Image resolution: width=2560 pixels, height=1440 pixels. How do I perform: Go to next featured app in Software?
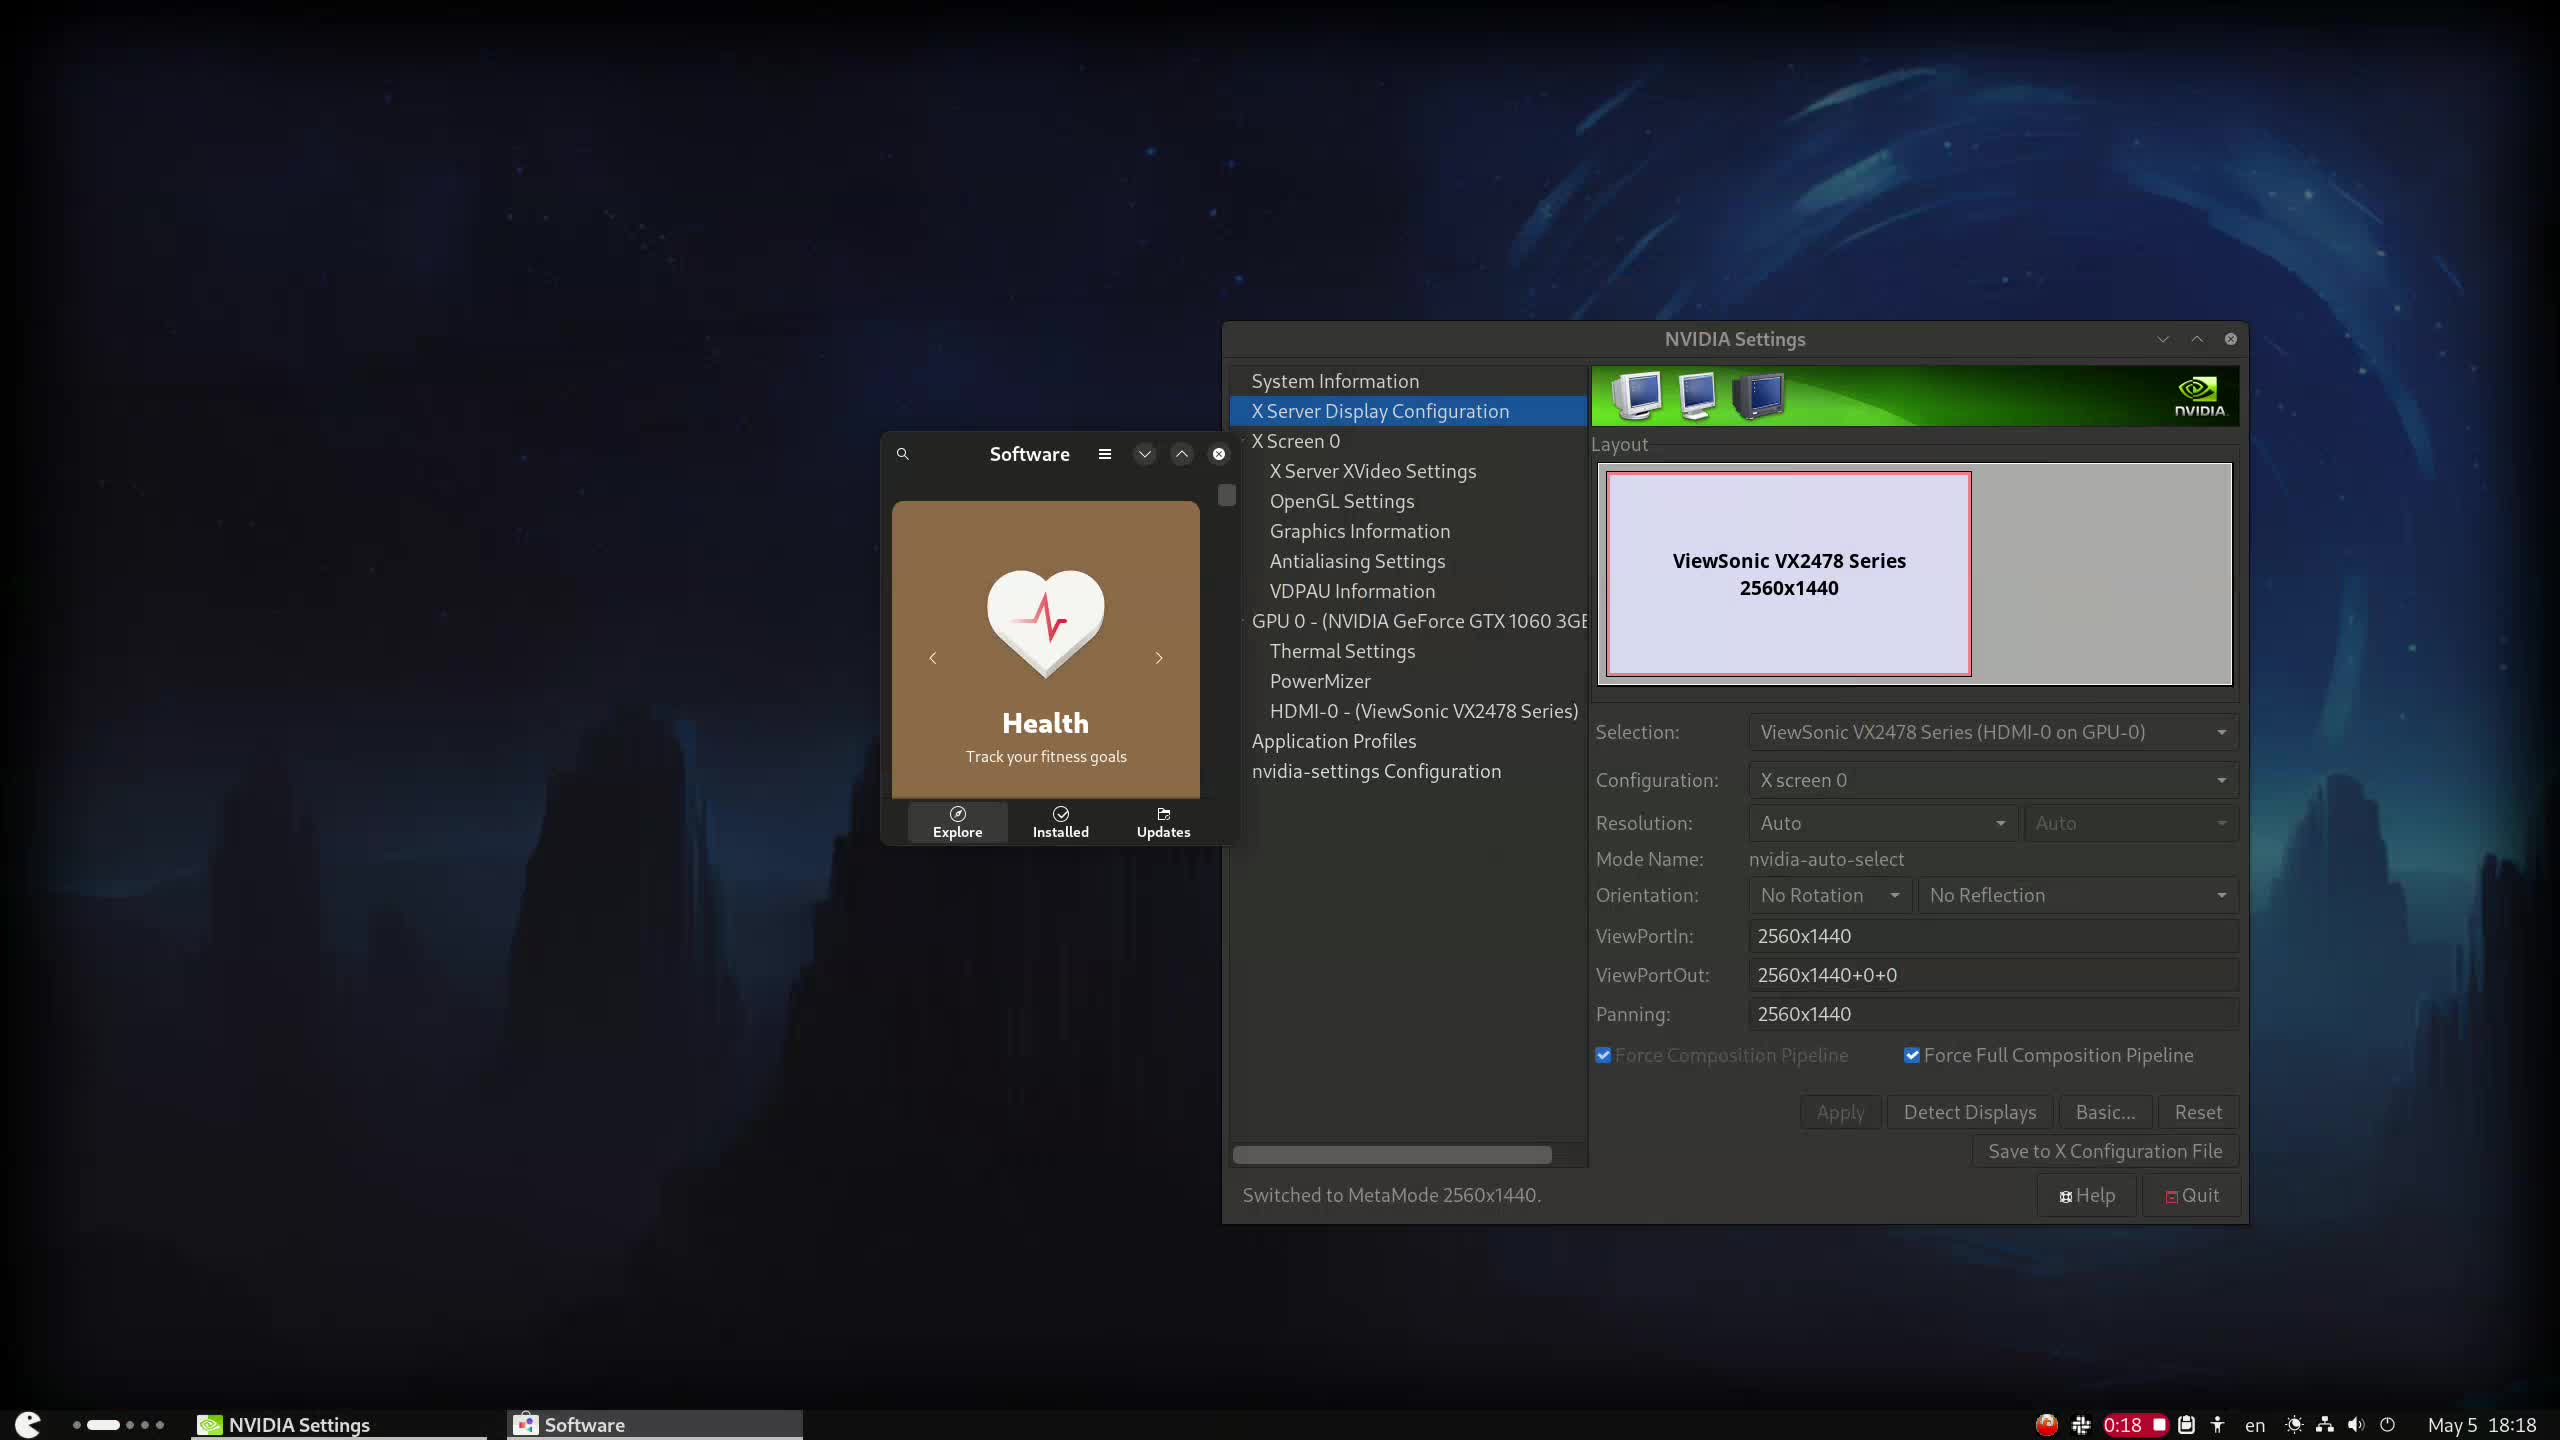[x=1159, y=658]
